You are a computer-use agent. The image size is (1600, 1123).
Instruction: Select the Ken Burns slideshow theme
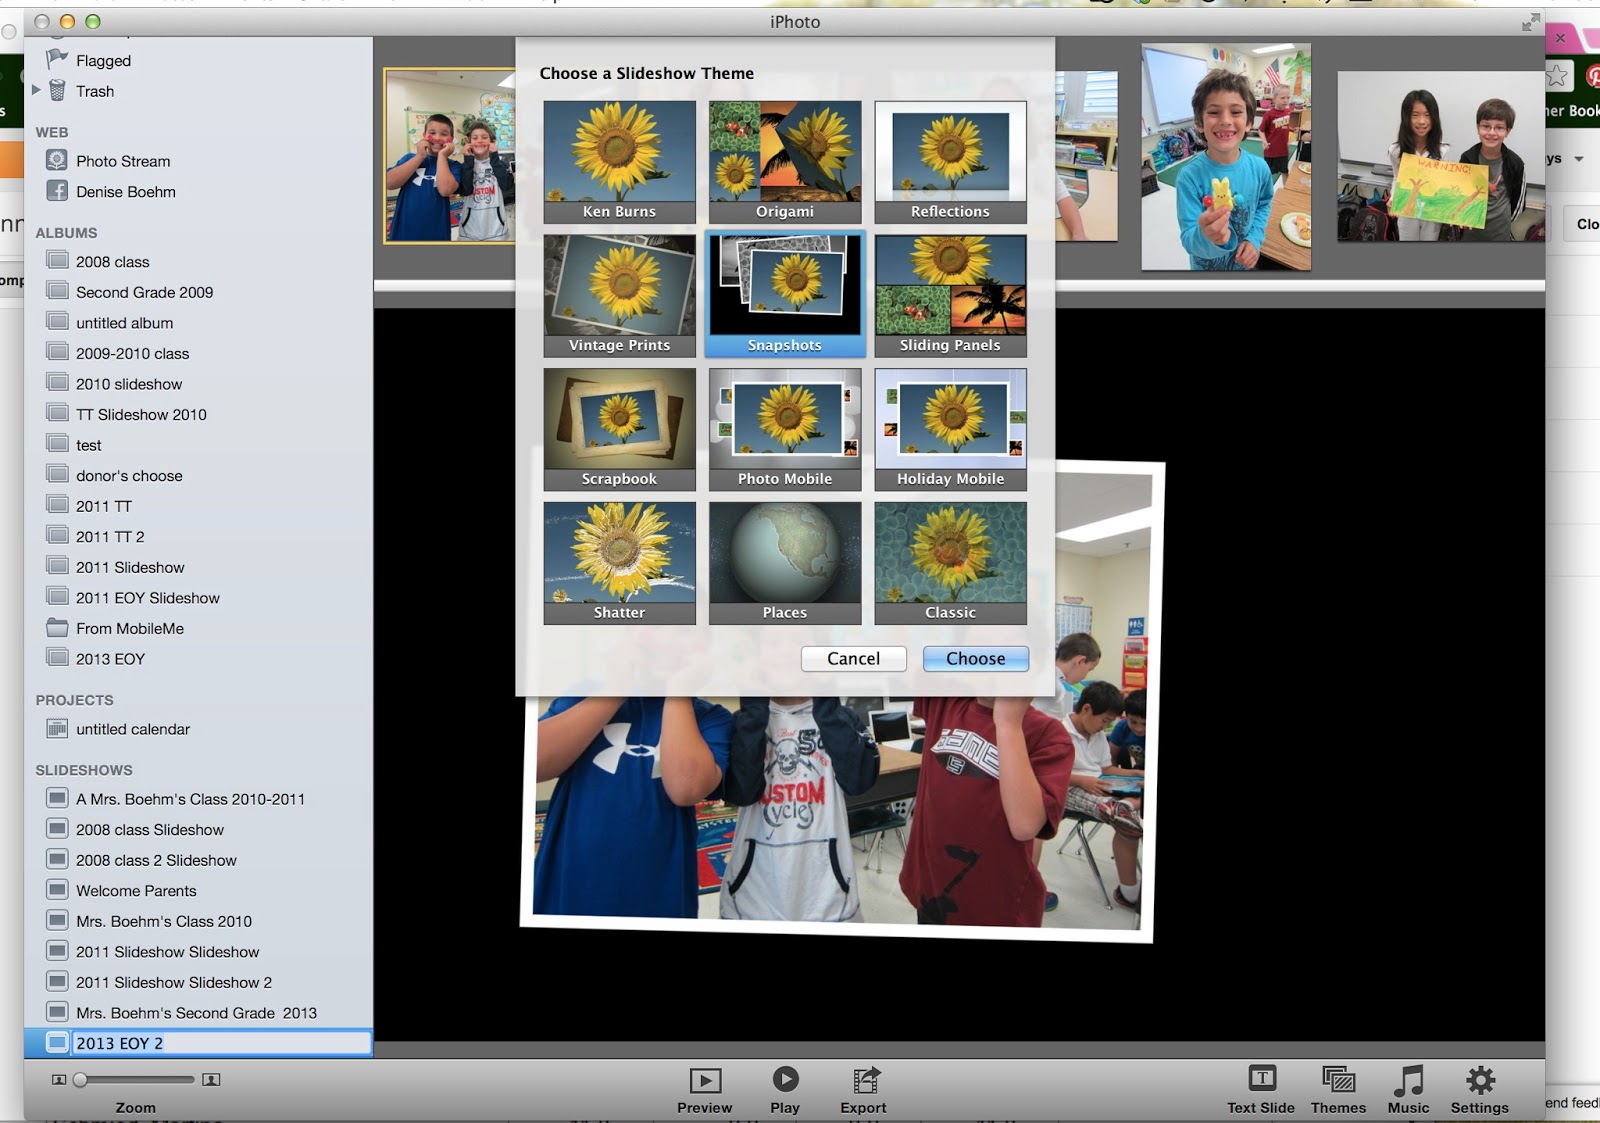pos(619,161)
